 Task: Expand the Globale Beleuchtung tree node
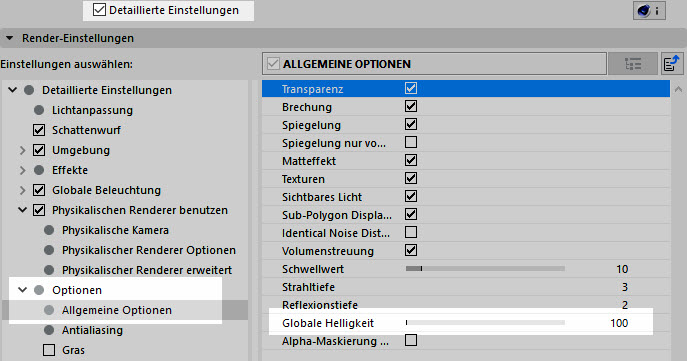pyautogui.click(x=23, y=190)
